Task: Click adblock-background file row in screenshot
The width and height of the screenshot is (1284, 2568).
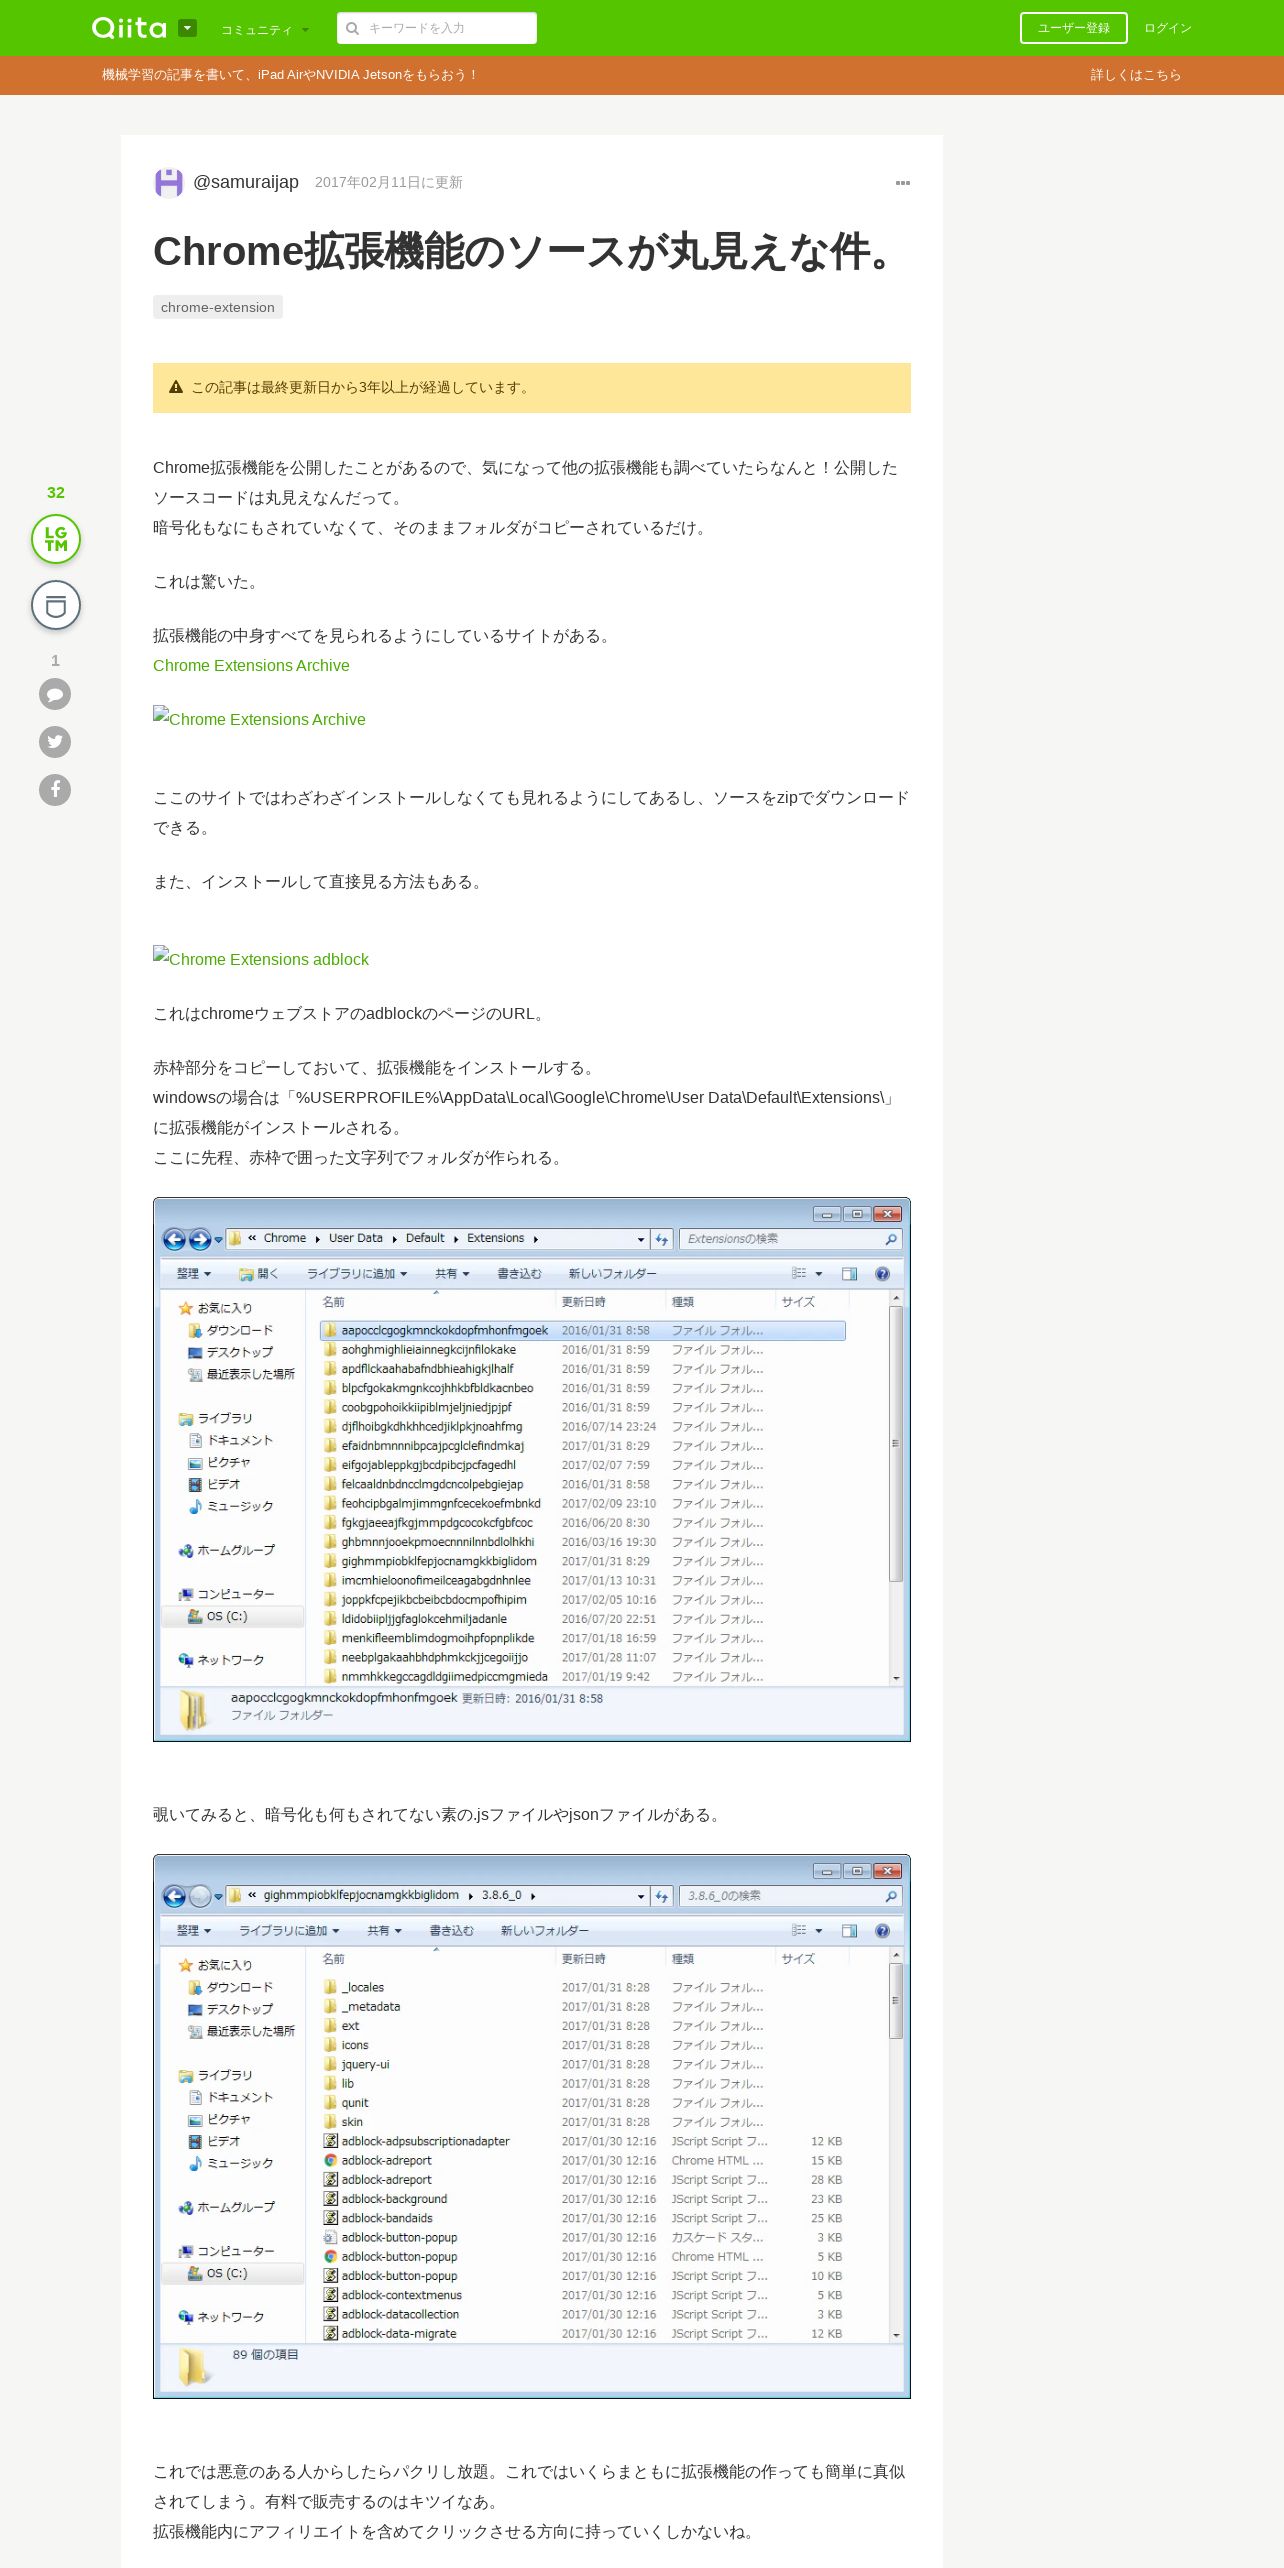Action: [x=583, y=2199]
